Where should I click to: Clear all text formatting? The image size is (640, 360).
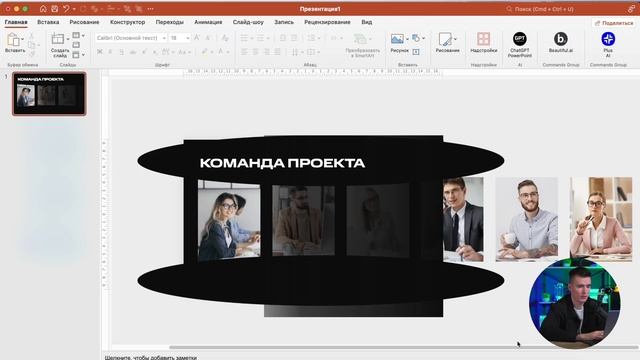[x=224, y=38]
